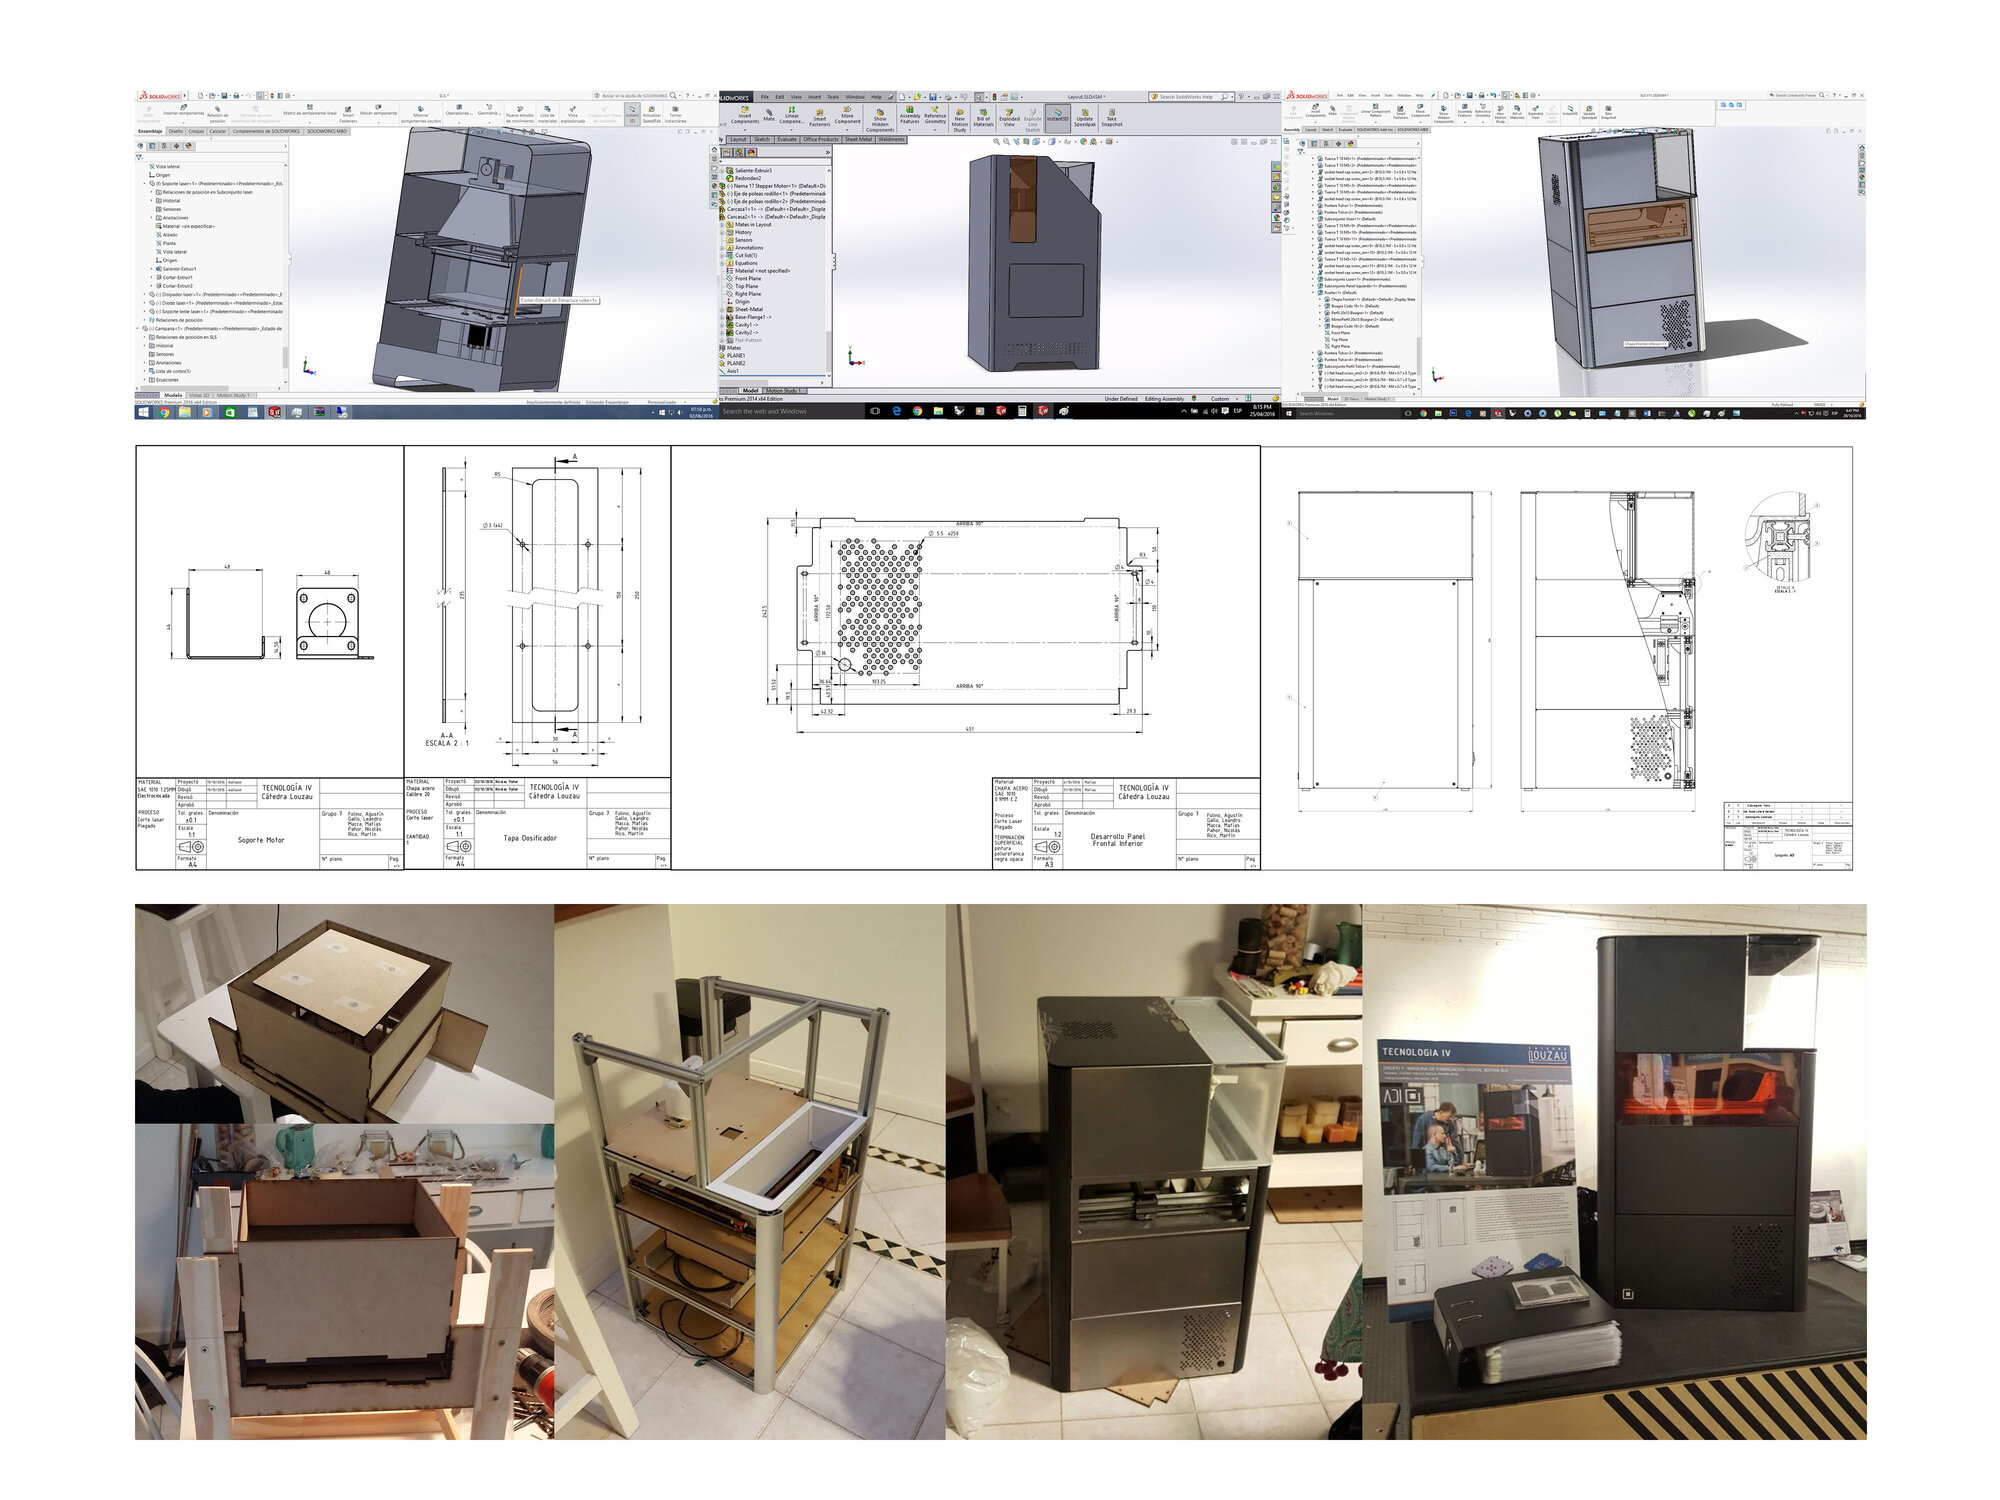
Task: Click Smart Fasteners in middle SolidWorks window
Action: pos(819,117)
